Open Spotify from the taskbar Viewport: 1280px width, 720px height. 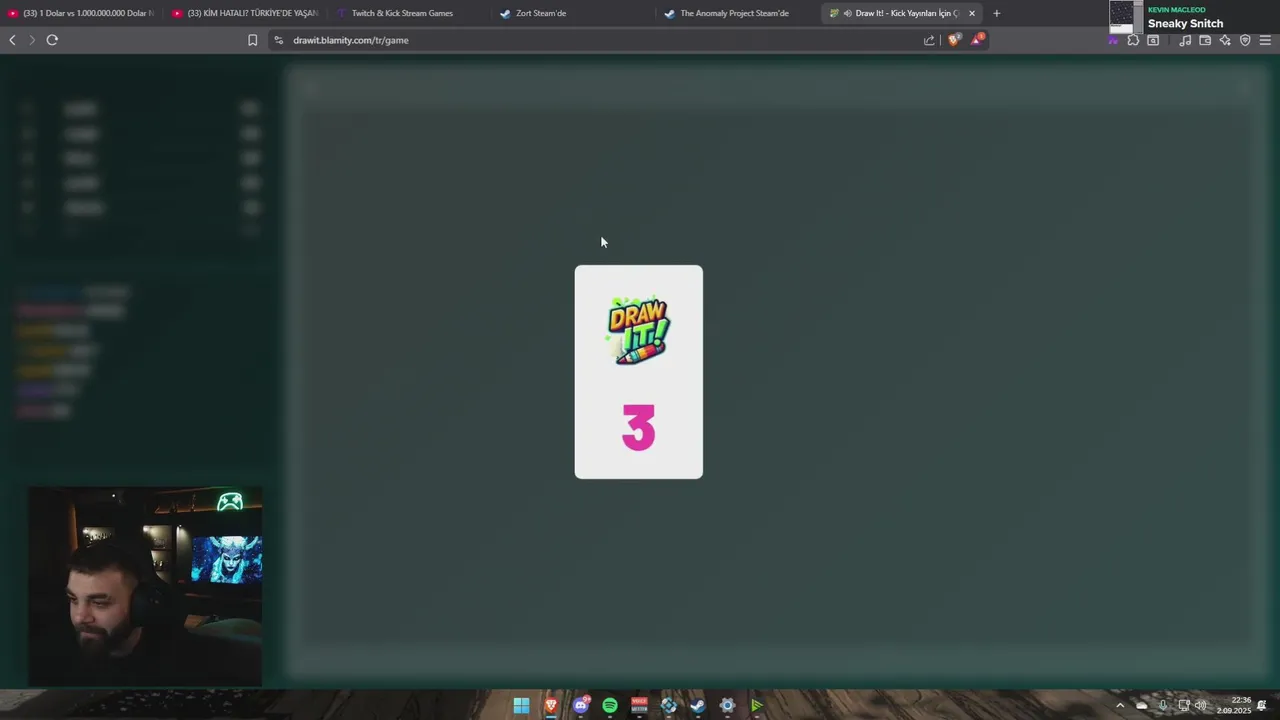coord(610,706)
